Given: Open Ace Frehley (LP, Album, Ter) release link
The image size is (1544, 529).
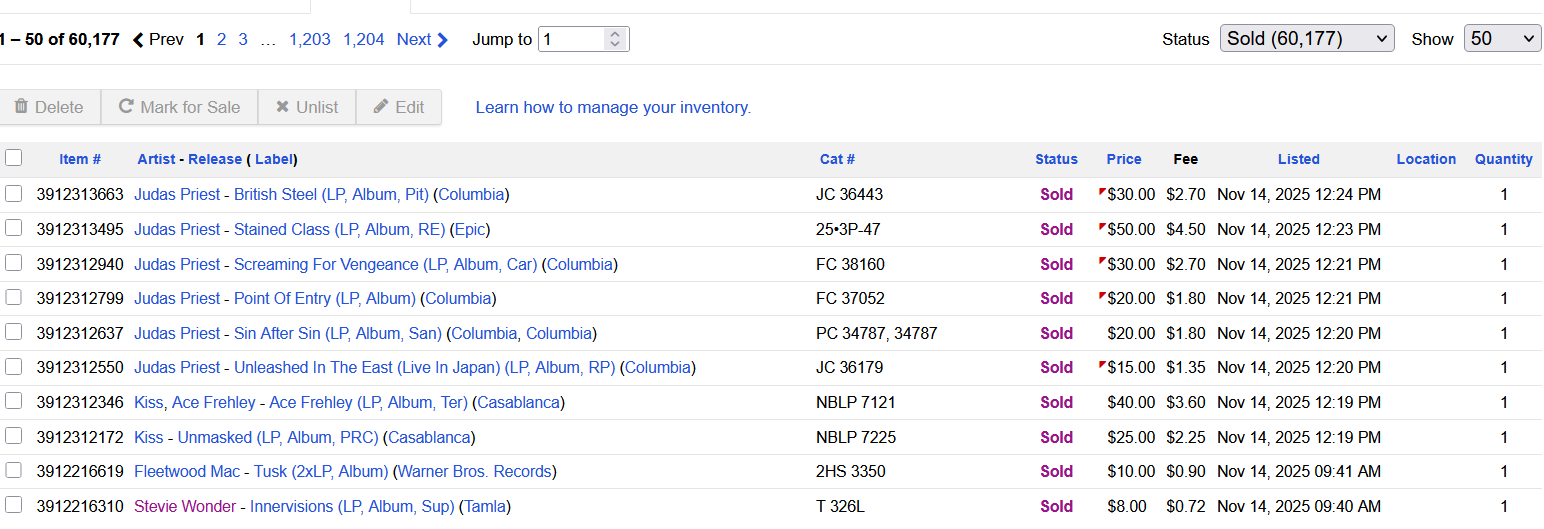Looking at the screenshot, I should [368, 402].
